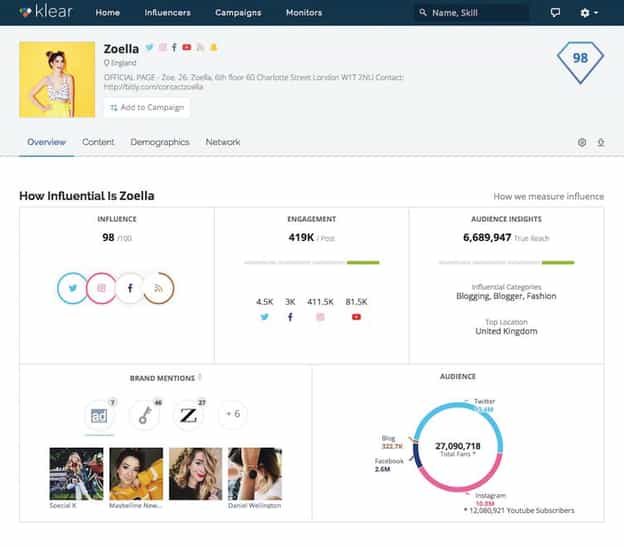Open the chat messages icon
The height and width of the screenshot is (547, 624).
(x=555, y=13)
